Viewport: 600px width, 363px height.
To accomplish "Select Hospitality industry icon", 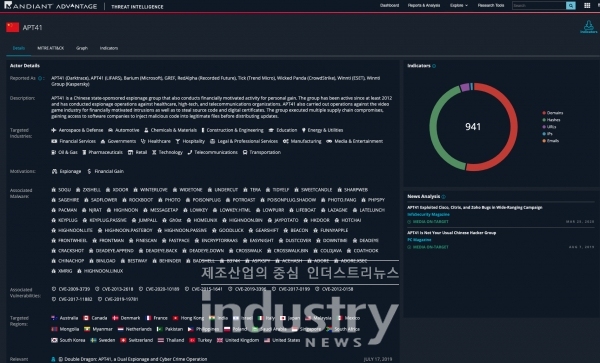I will [178, 141].
